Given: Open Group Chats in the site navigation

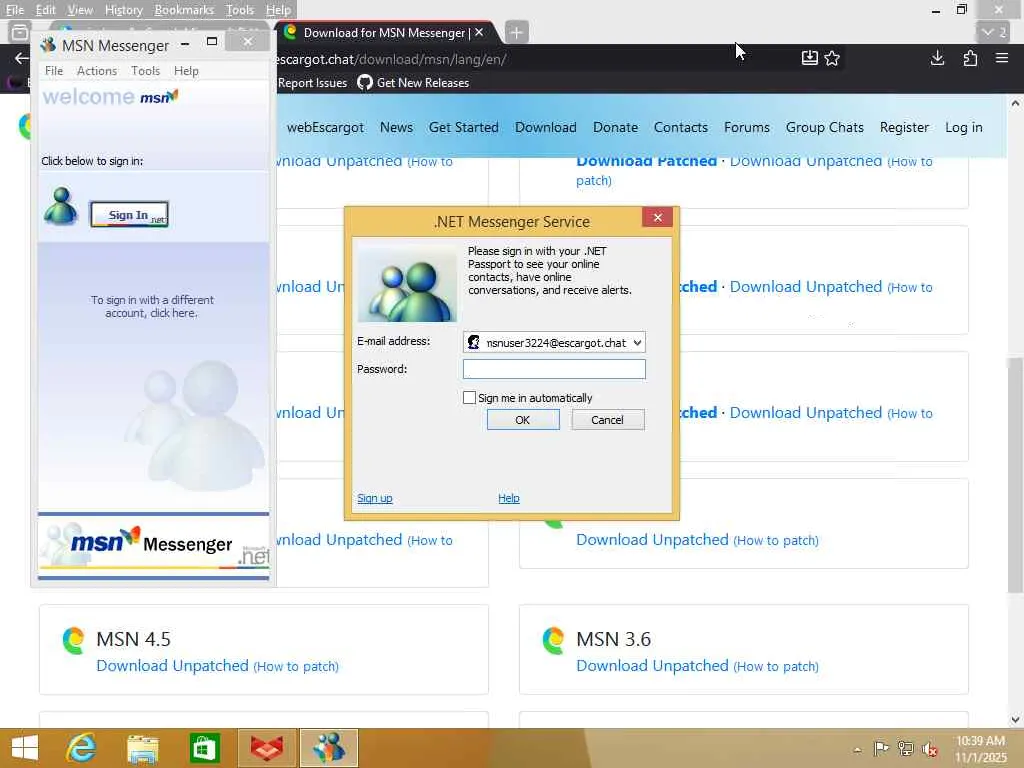Looking at the screenshot, I should click(824, 127).
